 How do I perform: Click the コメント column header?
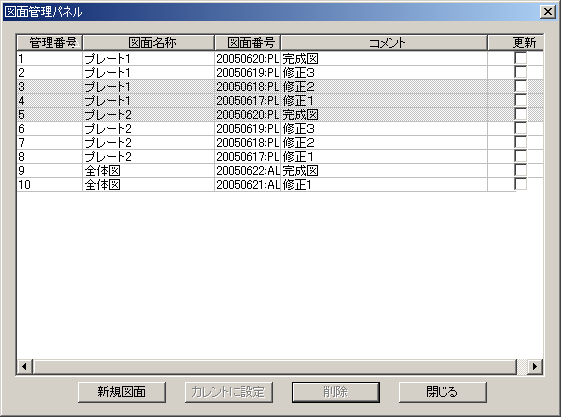point(384,43)
